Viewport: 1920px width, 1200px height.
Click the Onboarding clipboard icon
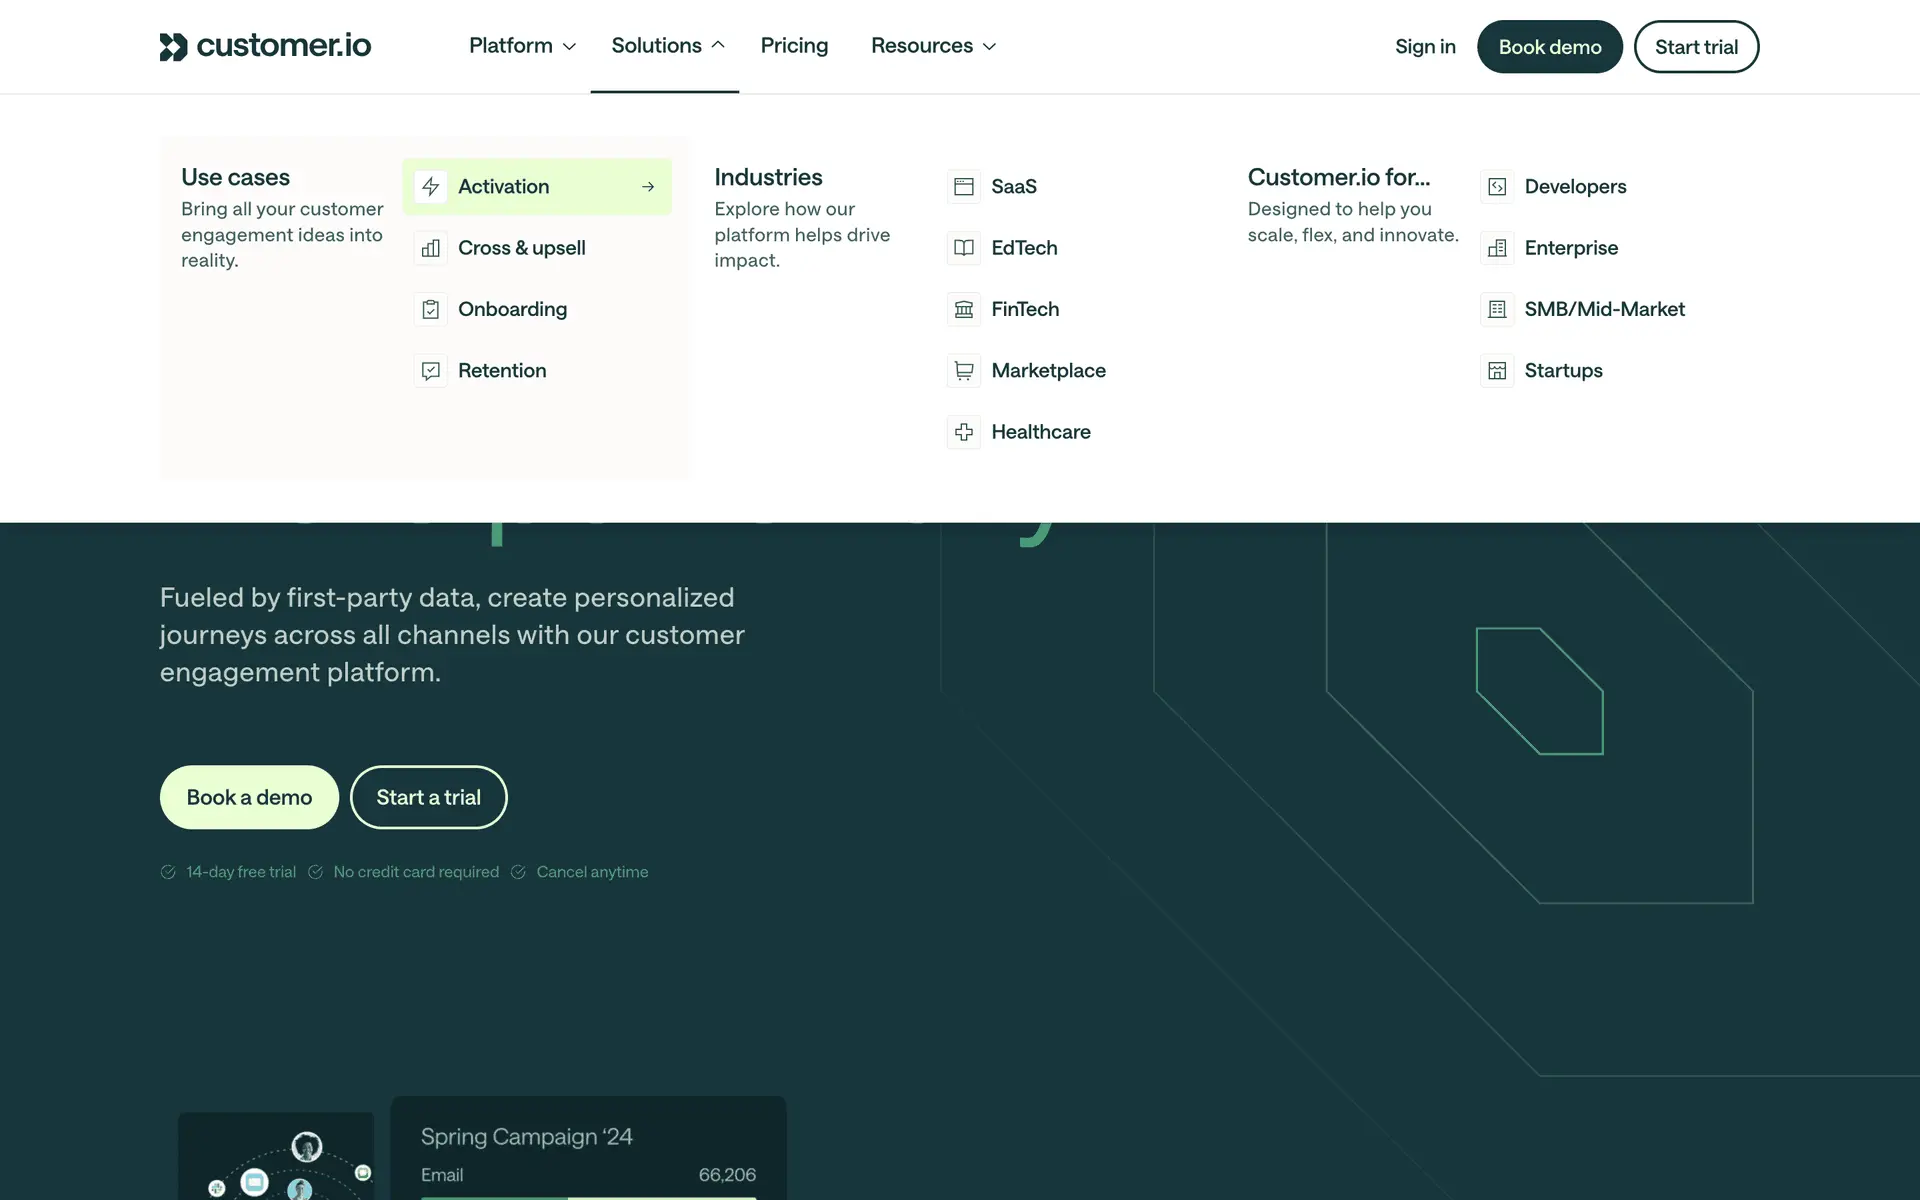click(431, 310)
